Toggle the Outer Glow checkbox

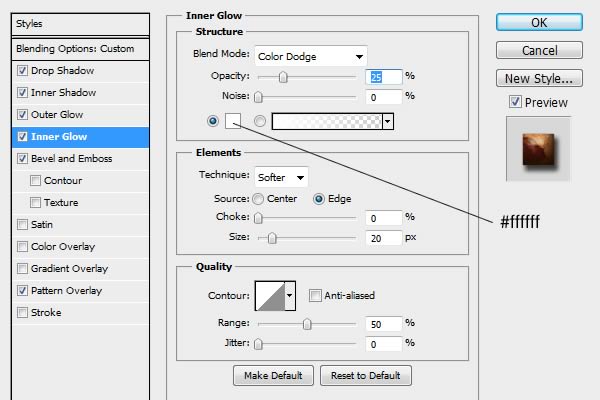(22, 114)
